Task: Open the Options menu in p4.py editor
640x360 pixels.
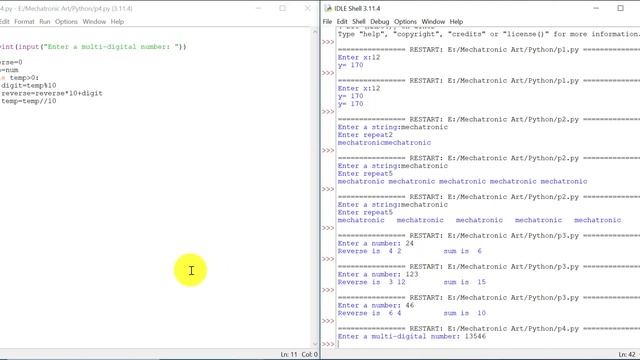Action: coord(66,22)
